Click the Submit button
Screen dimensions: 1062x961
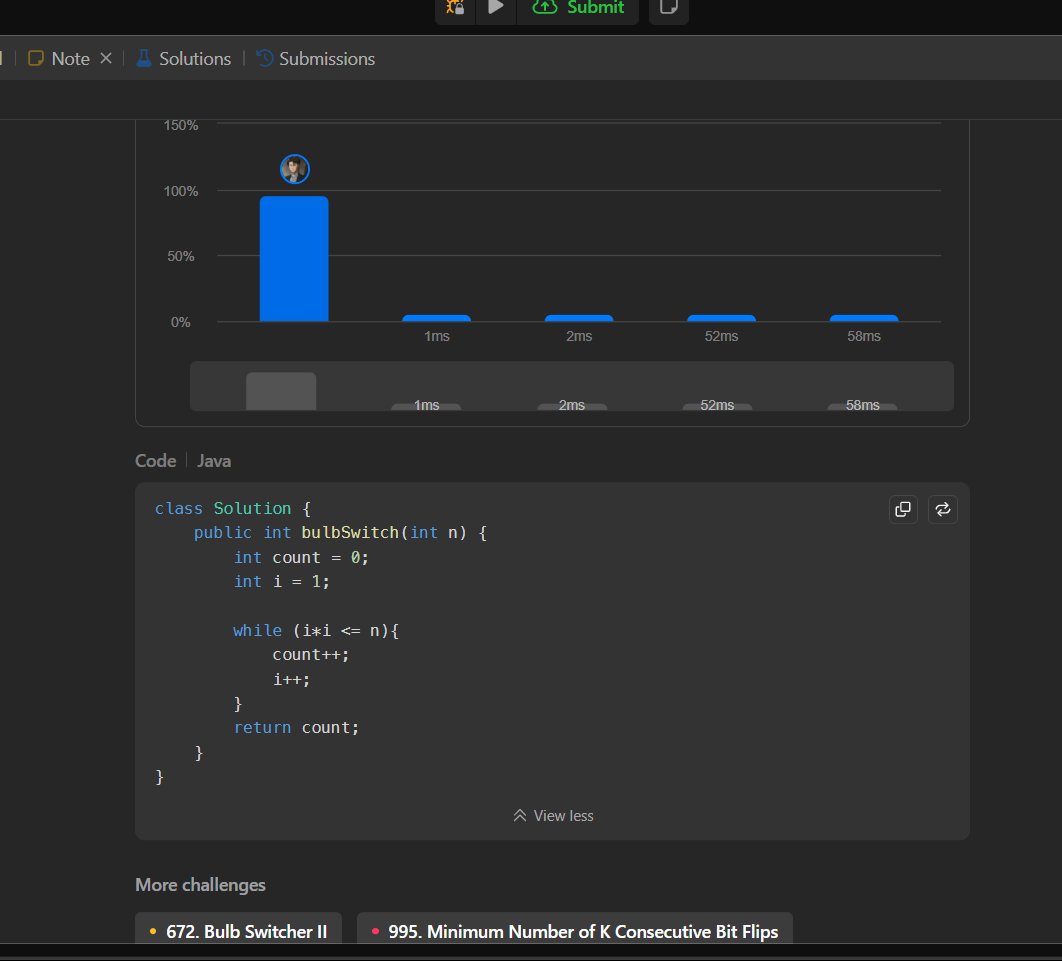(578, 8)
